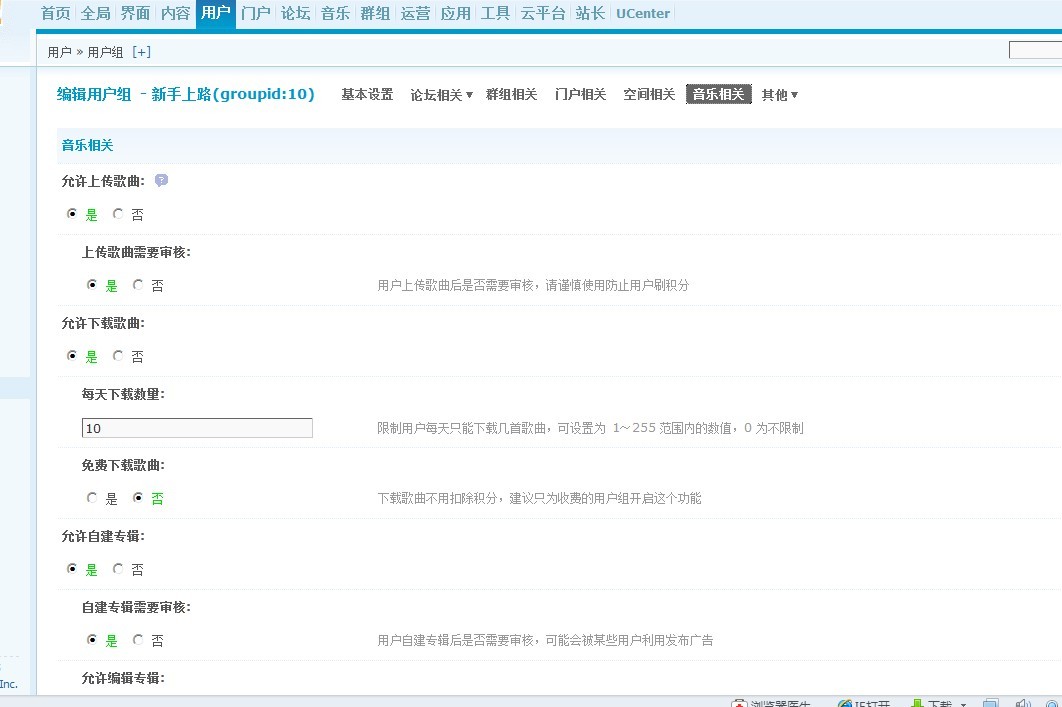Click the 每天下载数量 input field

(x=197, y=428)
